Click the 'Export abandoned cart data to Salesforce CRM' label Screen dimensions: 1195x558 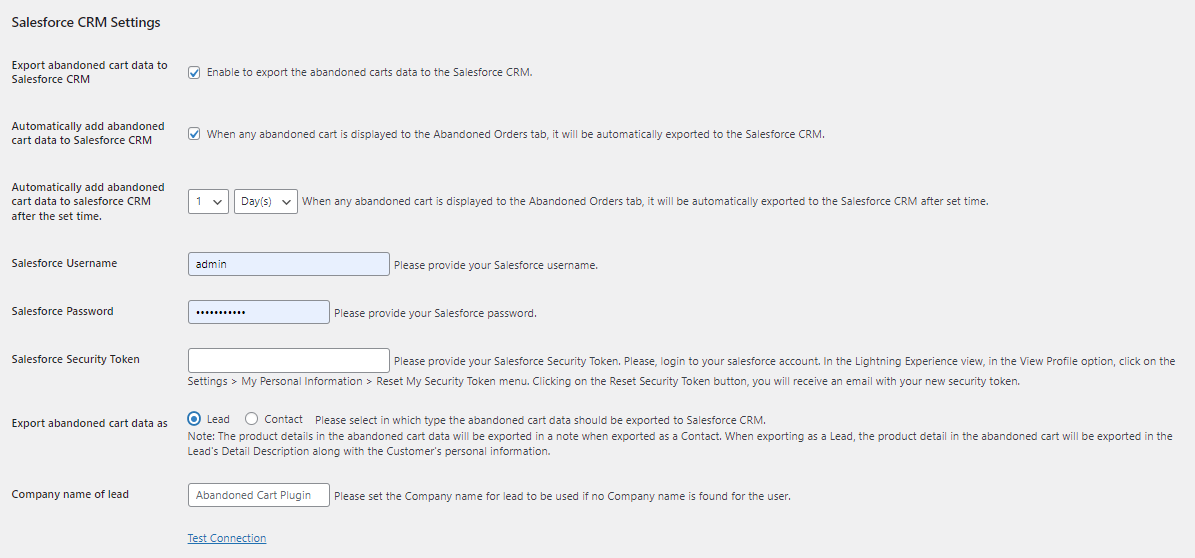click(x=89, y=72)
